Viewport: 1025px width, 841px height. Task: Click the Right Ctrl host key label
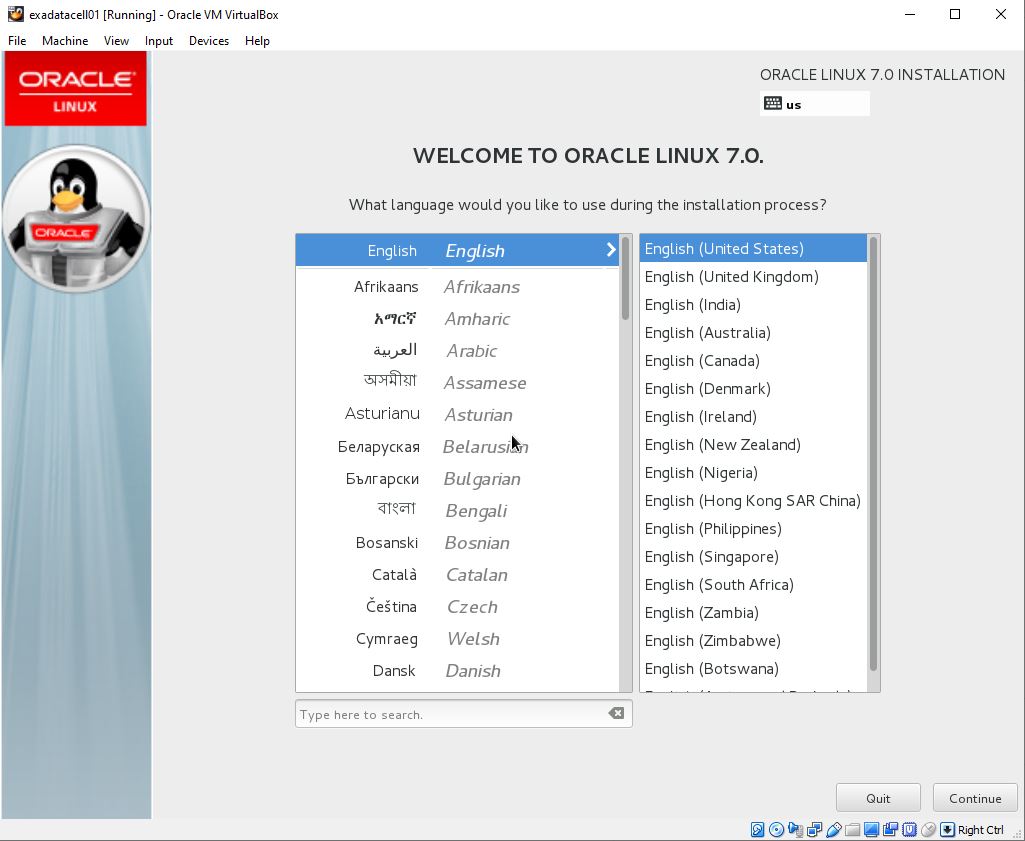tap(981, 830)
